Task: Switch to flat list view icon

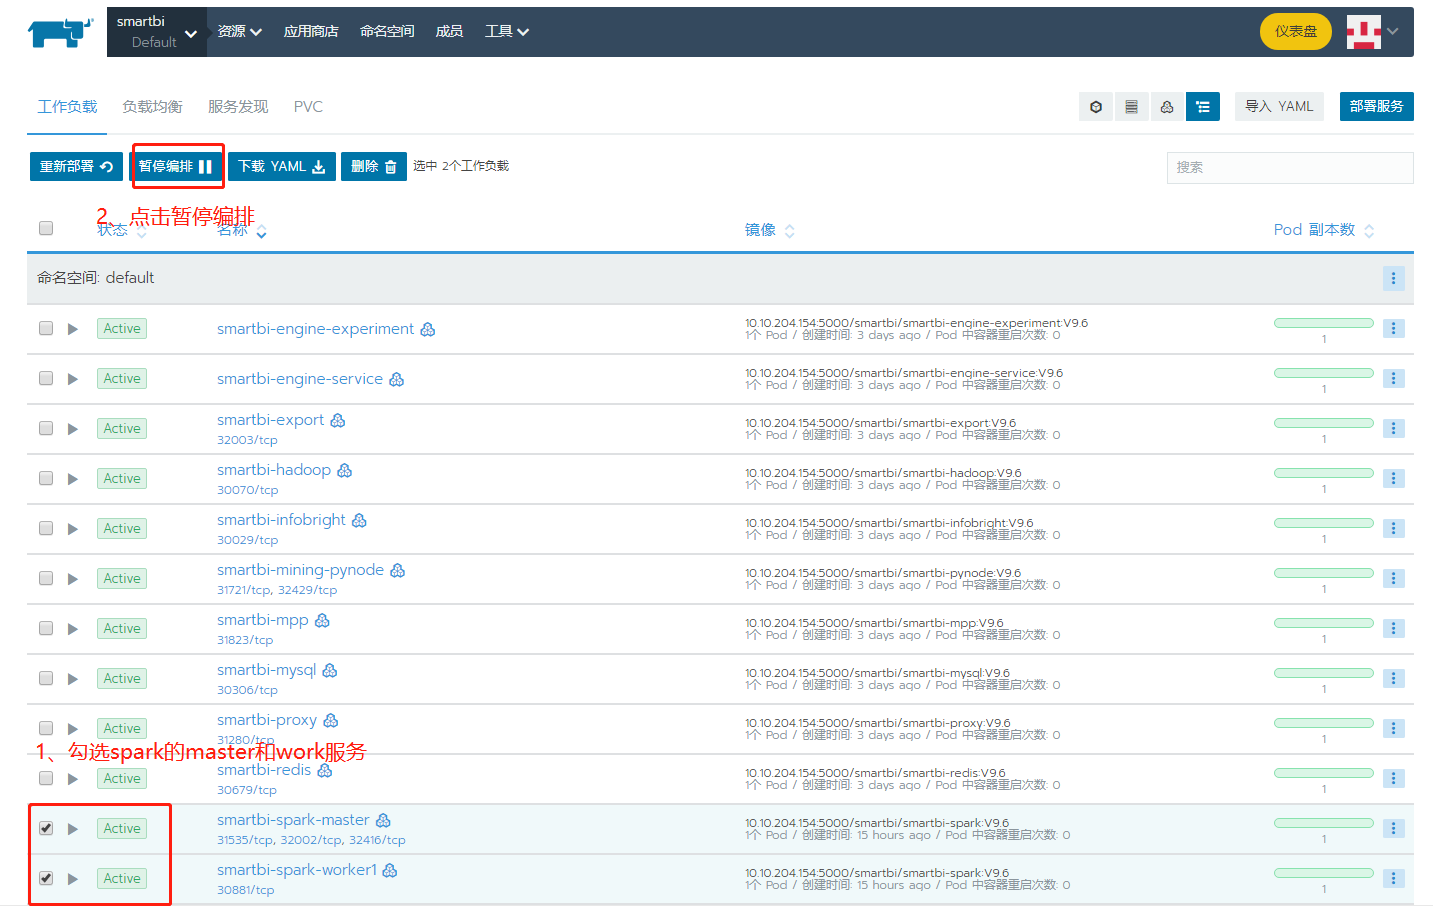Action: pos(1131,106)
